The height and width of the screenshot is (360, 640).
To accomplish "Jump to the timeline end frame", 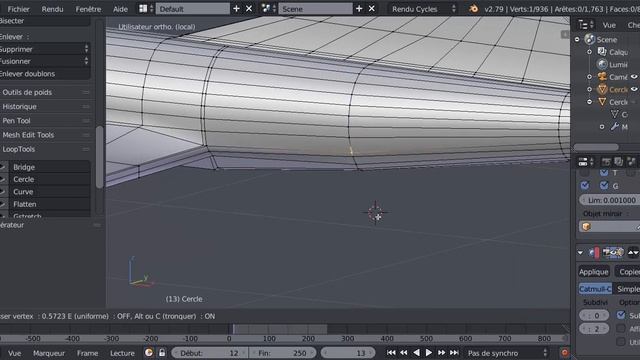I will pyautogui.click(x=454, y=353).
